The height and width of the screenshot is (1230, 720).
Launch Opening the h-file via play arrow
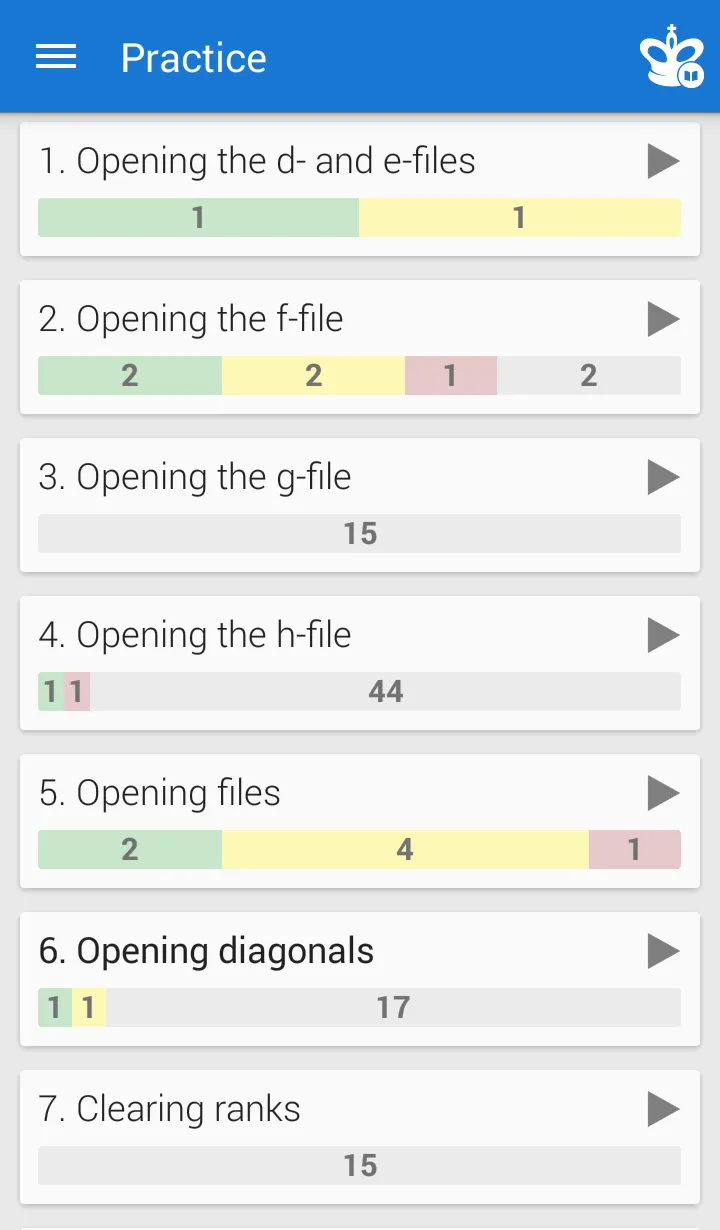tap(663, 635)
